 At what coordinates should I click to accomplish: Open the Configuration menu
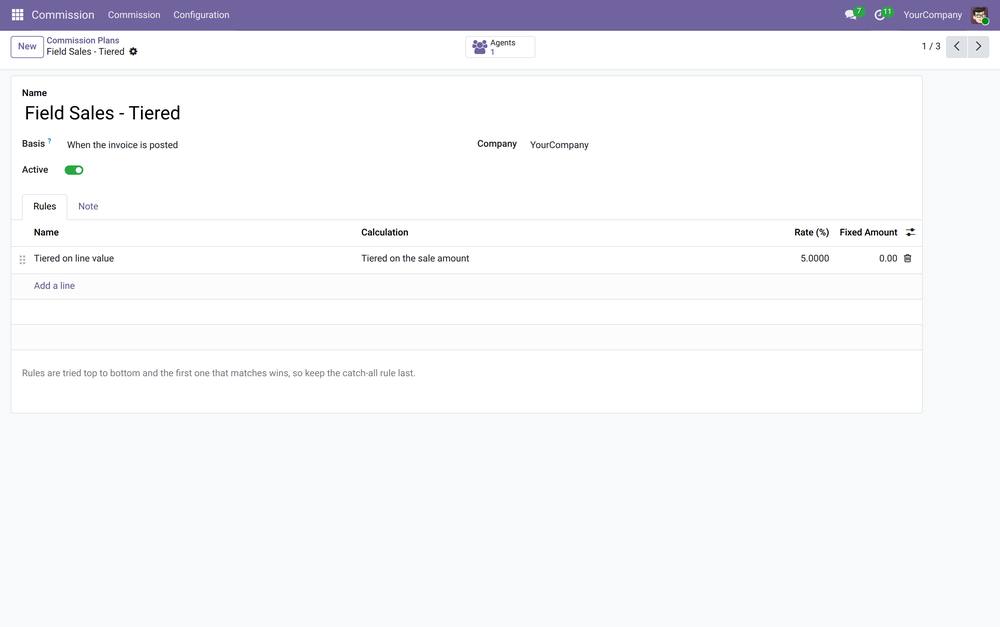[202, 15]
